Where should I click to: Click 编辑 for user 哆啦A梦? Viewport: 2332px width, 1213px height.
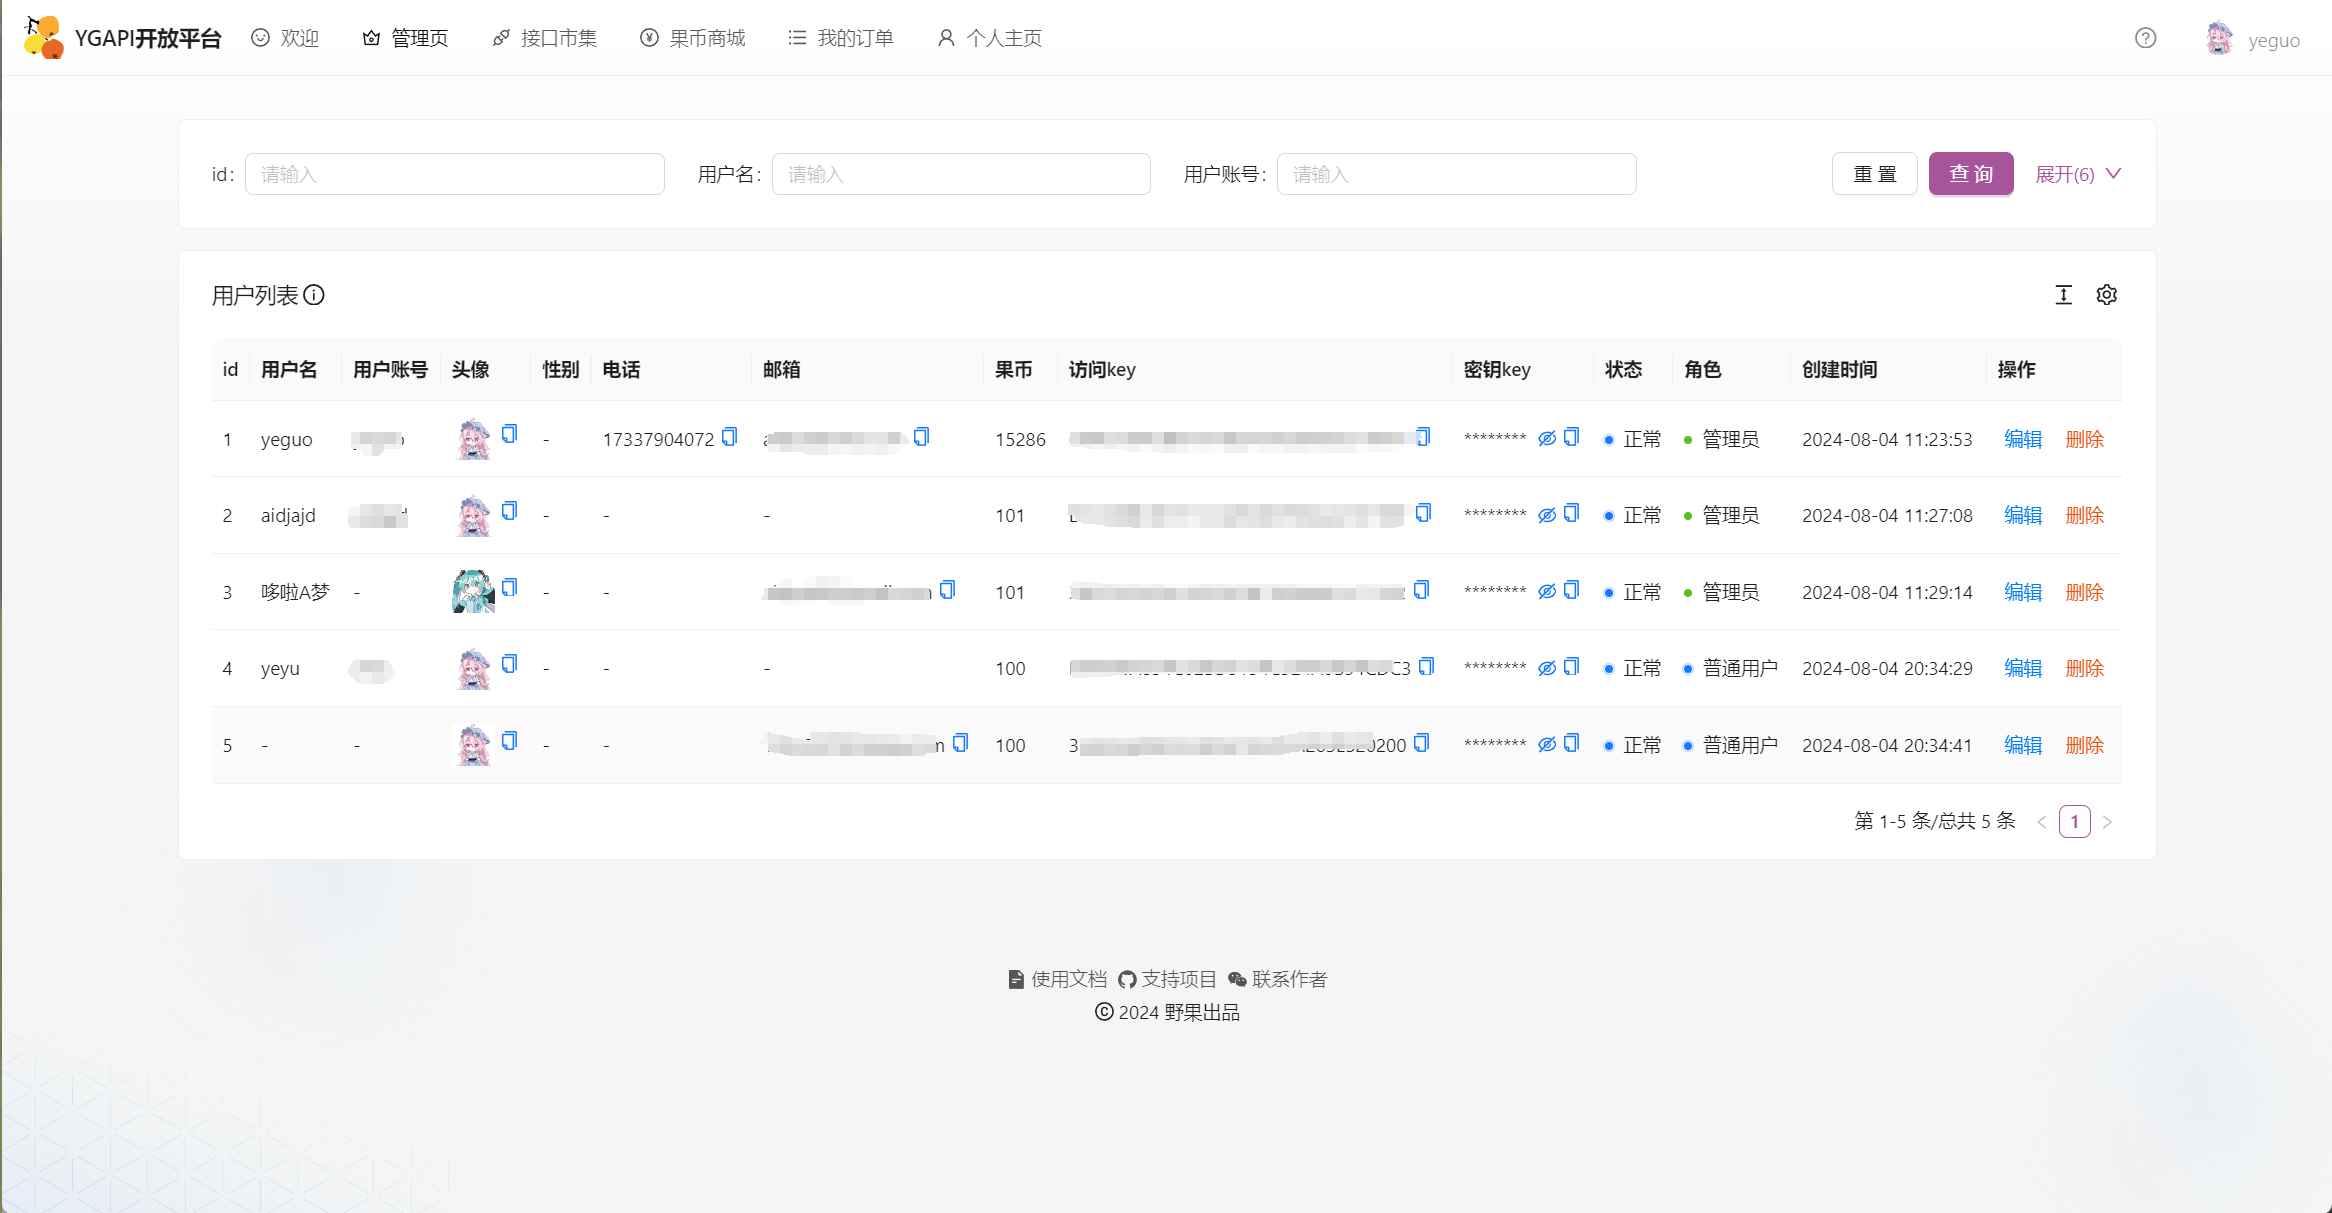point(2023,591)
